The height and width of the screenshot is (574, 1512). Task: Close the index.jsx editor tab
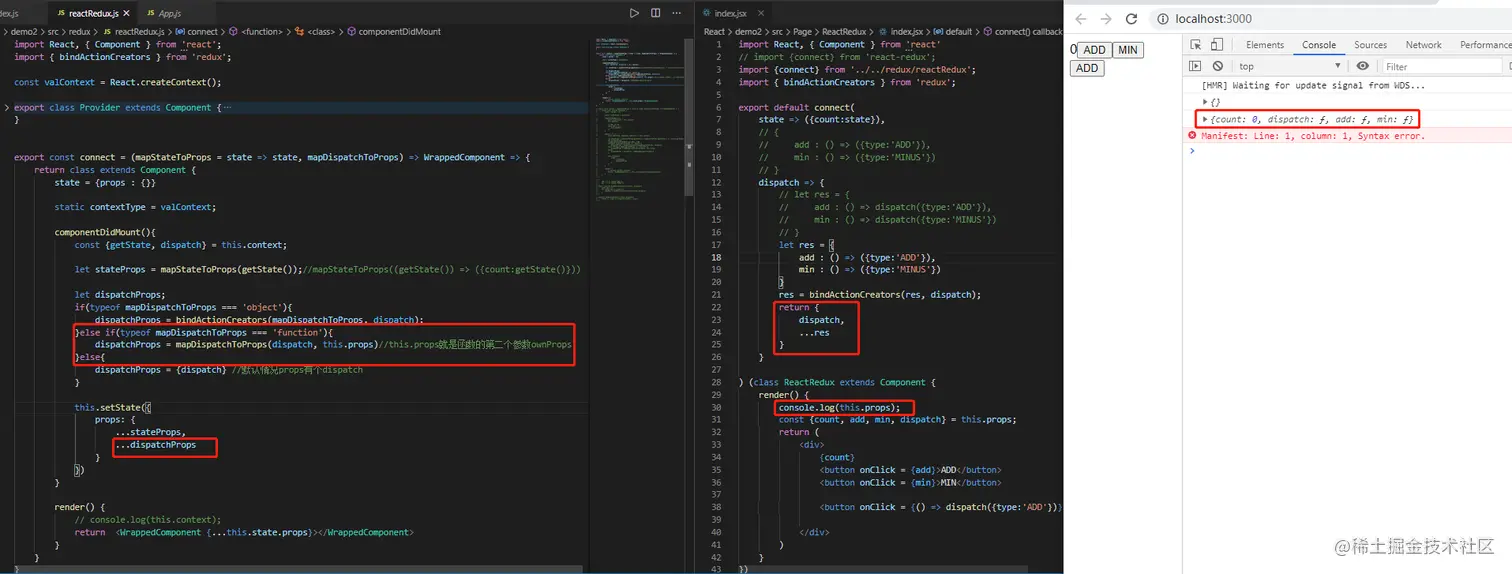pos(760,13)
